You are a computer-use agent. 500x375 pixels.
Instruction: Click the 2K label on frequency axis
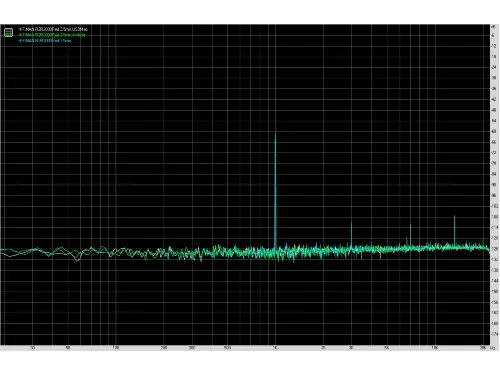(323, 348)
